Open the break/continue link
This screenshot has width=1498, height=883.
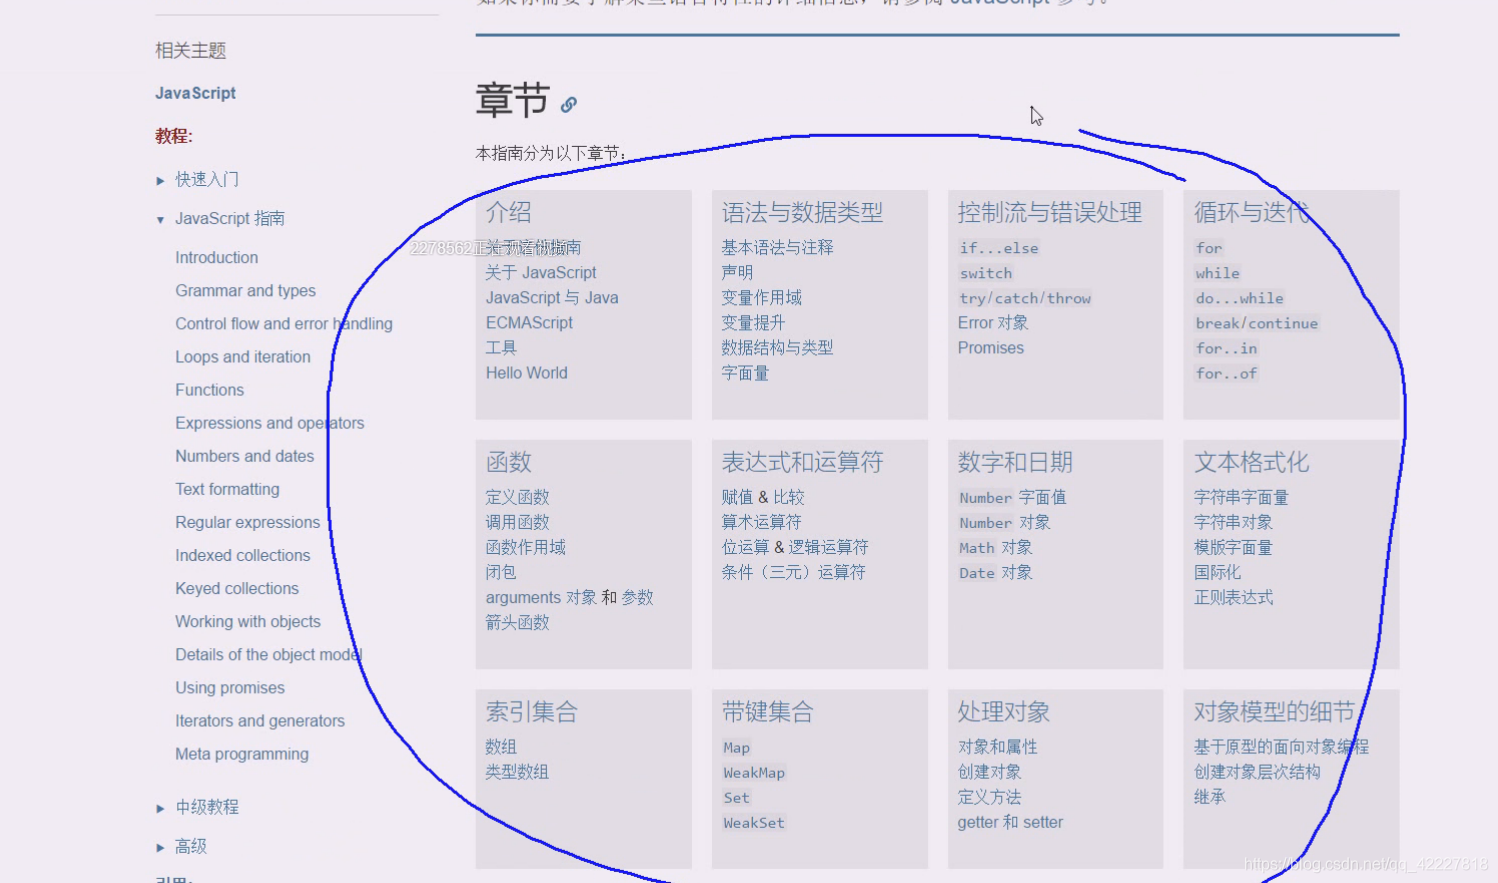click(1257, 323)
